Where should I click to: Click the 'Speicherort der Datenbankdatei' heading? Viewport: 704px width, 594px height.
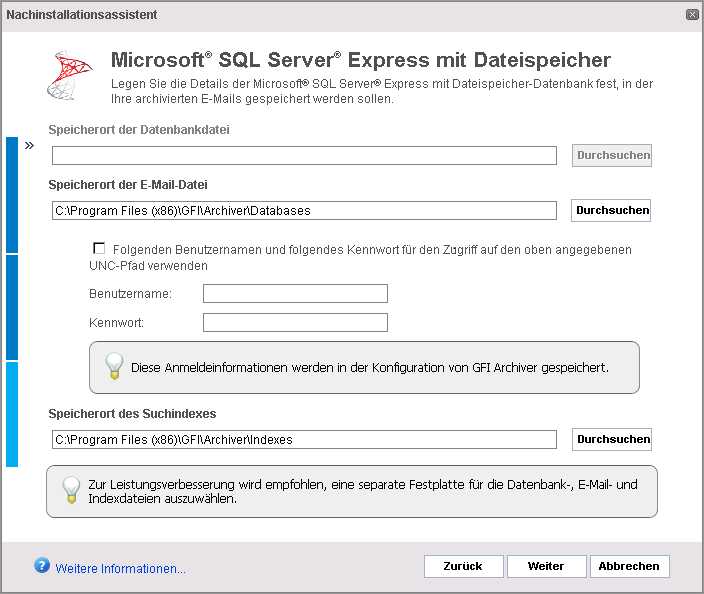[139, 130]
